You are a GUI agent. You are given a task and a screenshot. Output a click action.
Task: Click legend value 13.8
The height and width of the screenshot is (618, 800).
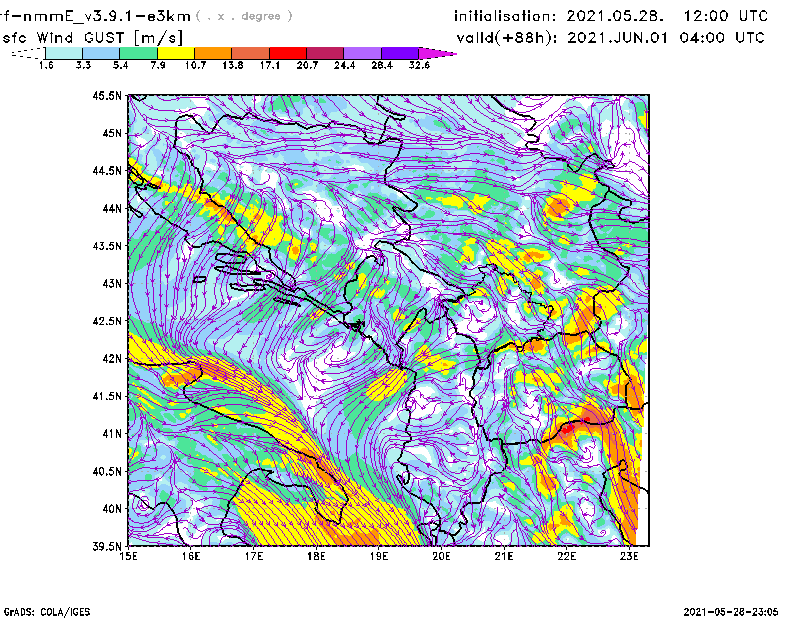coord(232,65)
